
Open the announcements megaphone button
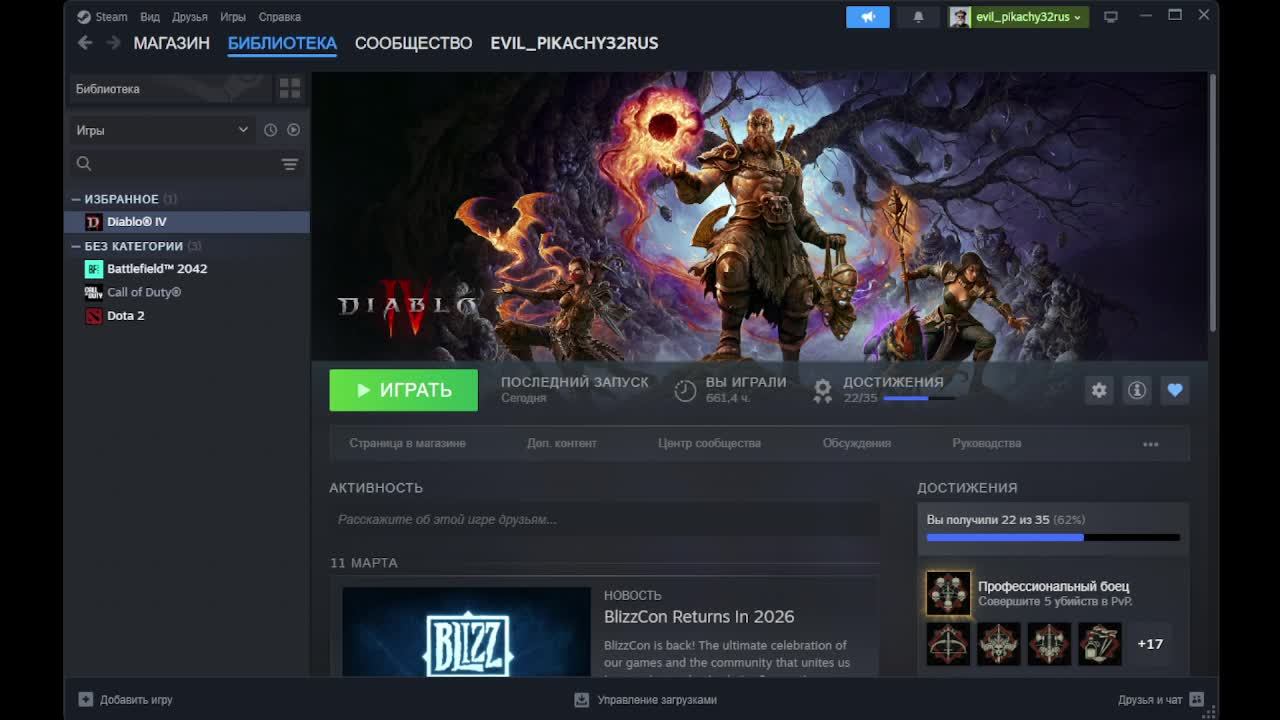[867, 17]
